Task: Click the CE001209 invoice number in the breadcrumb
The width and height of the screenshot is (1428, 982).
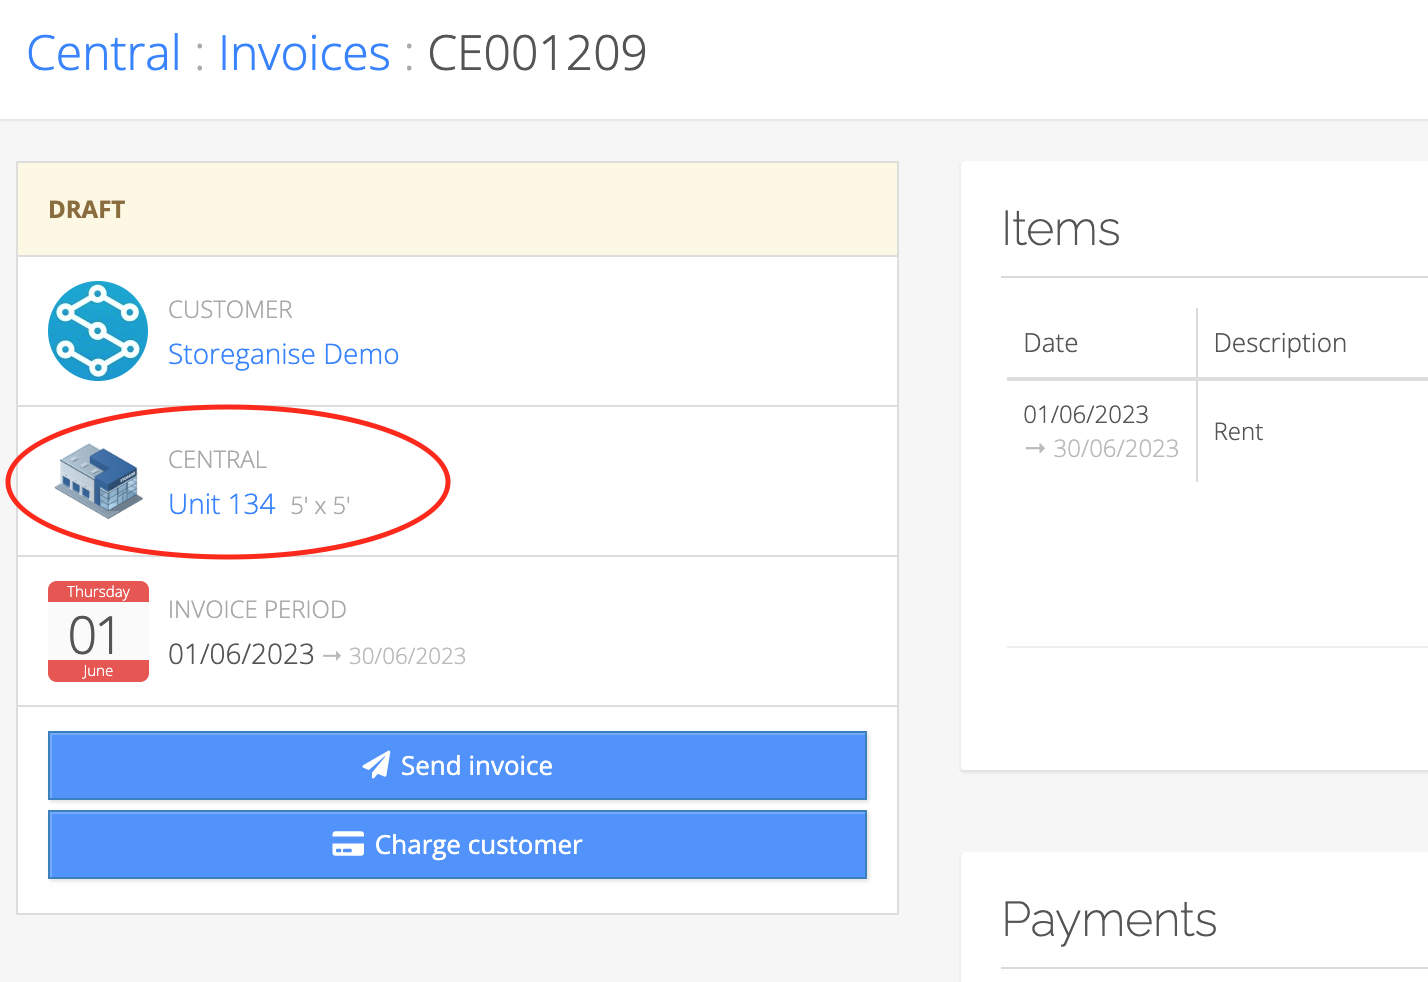Action: 537,53
